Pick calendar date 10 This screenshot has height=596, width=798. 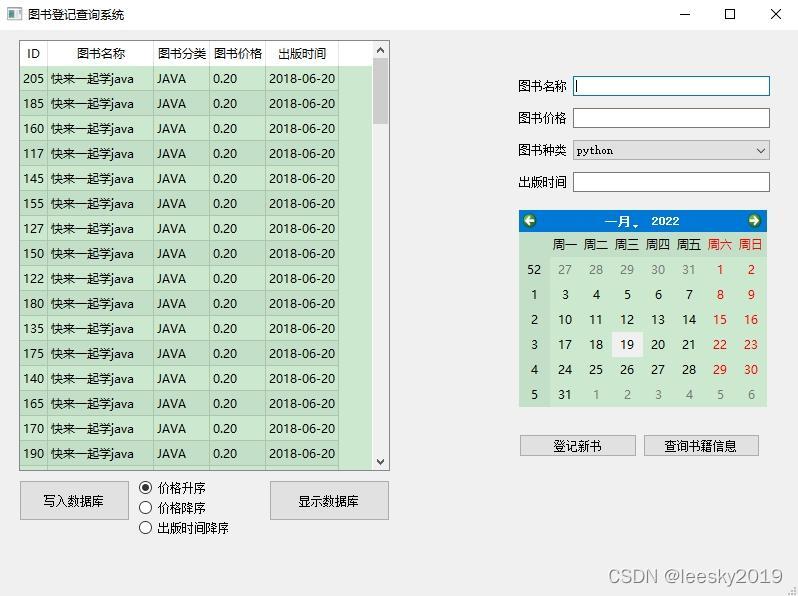[565, 320]
